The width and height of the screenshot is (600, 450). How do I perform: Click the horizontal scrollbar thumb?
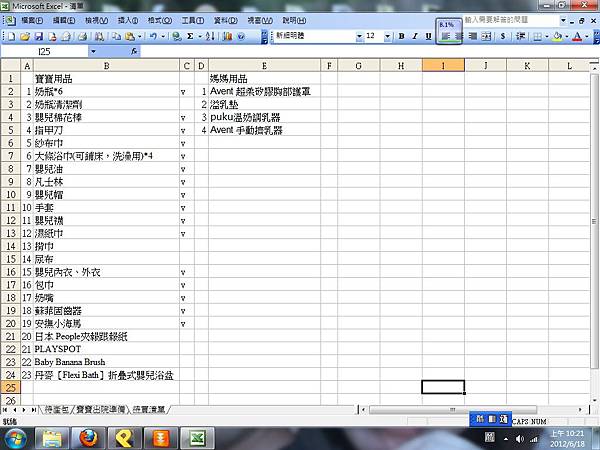453,410
